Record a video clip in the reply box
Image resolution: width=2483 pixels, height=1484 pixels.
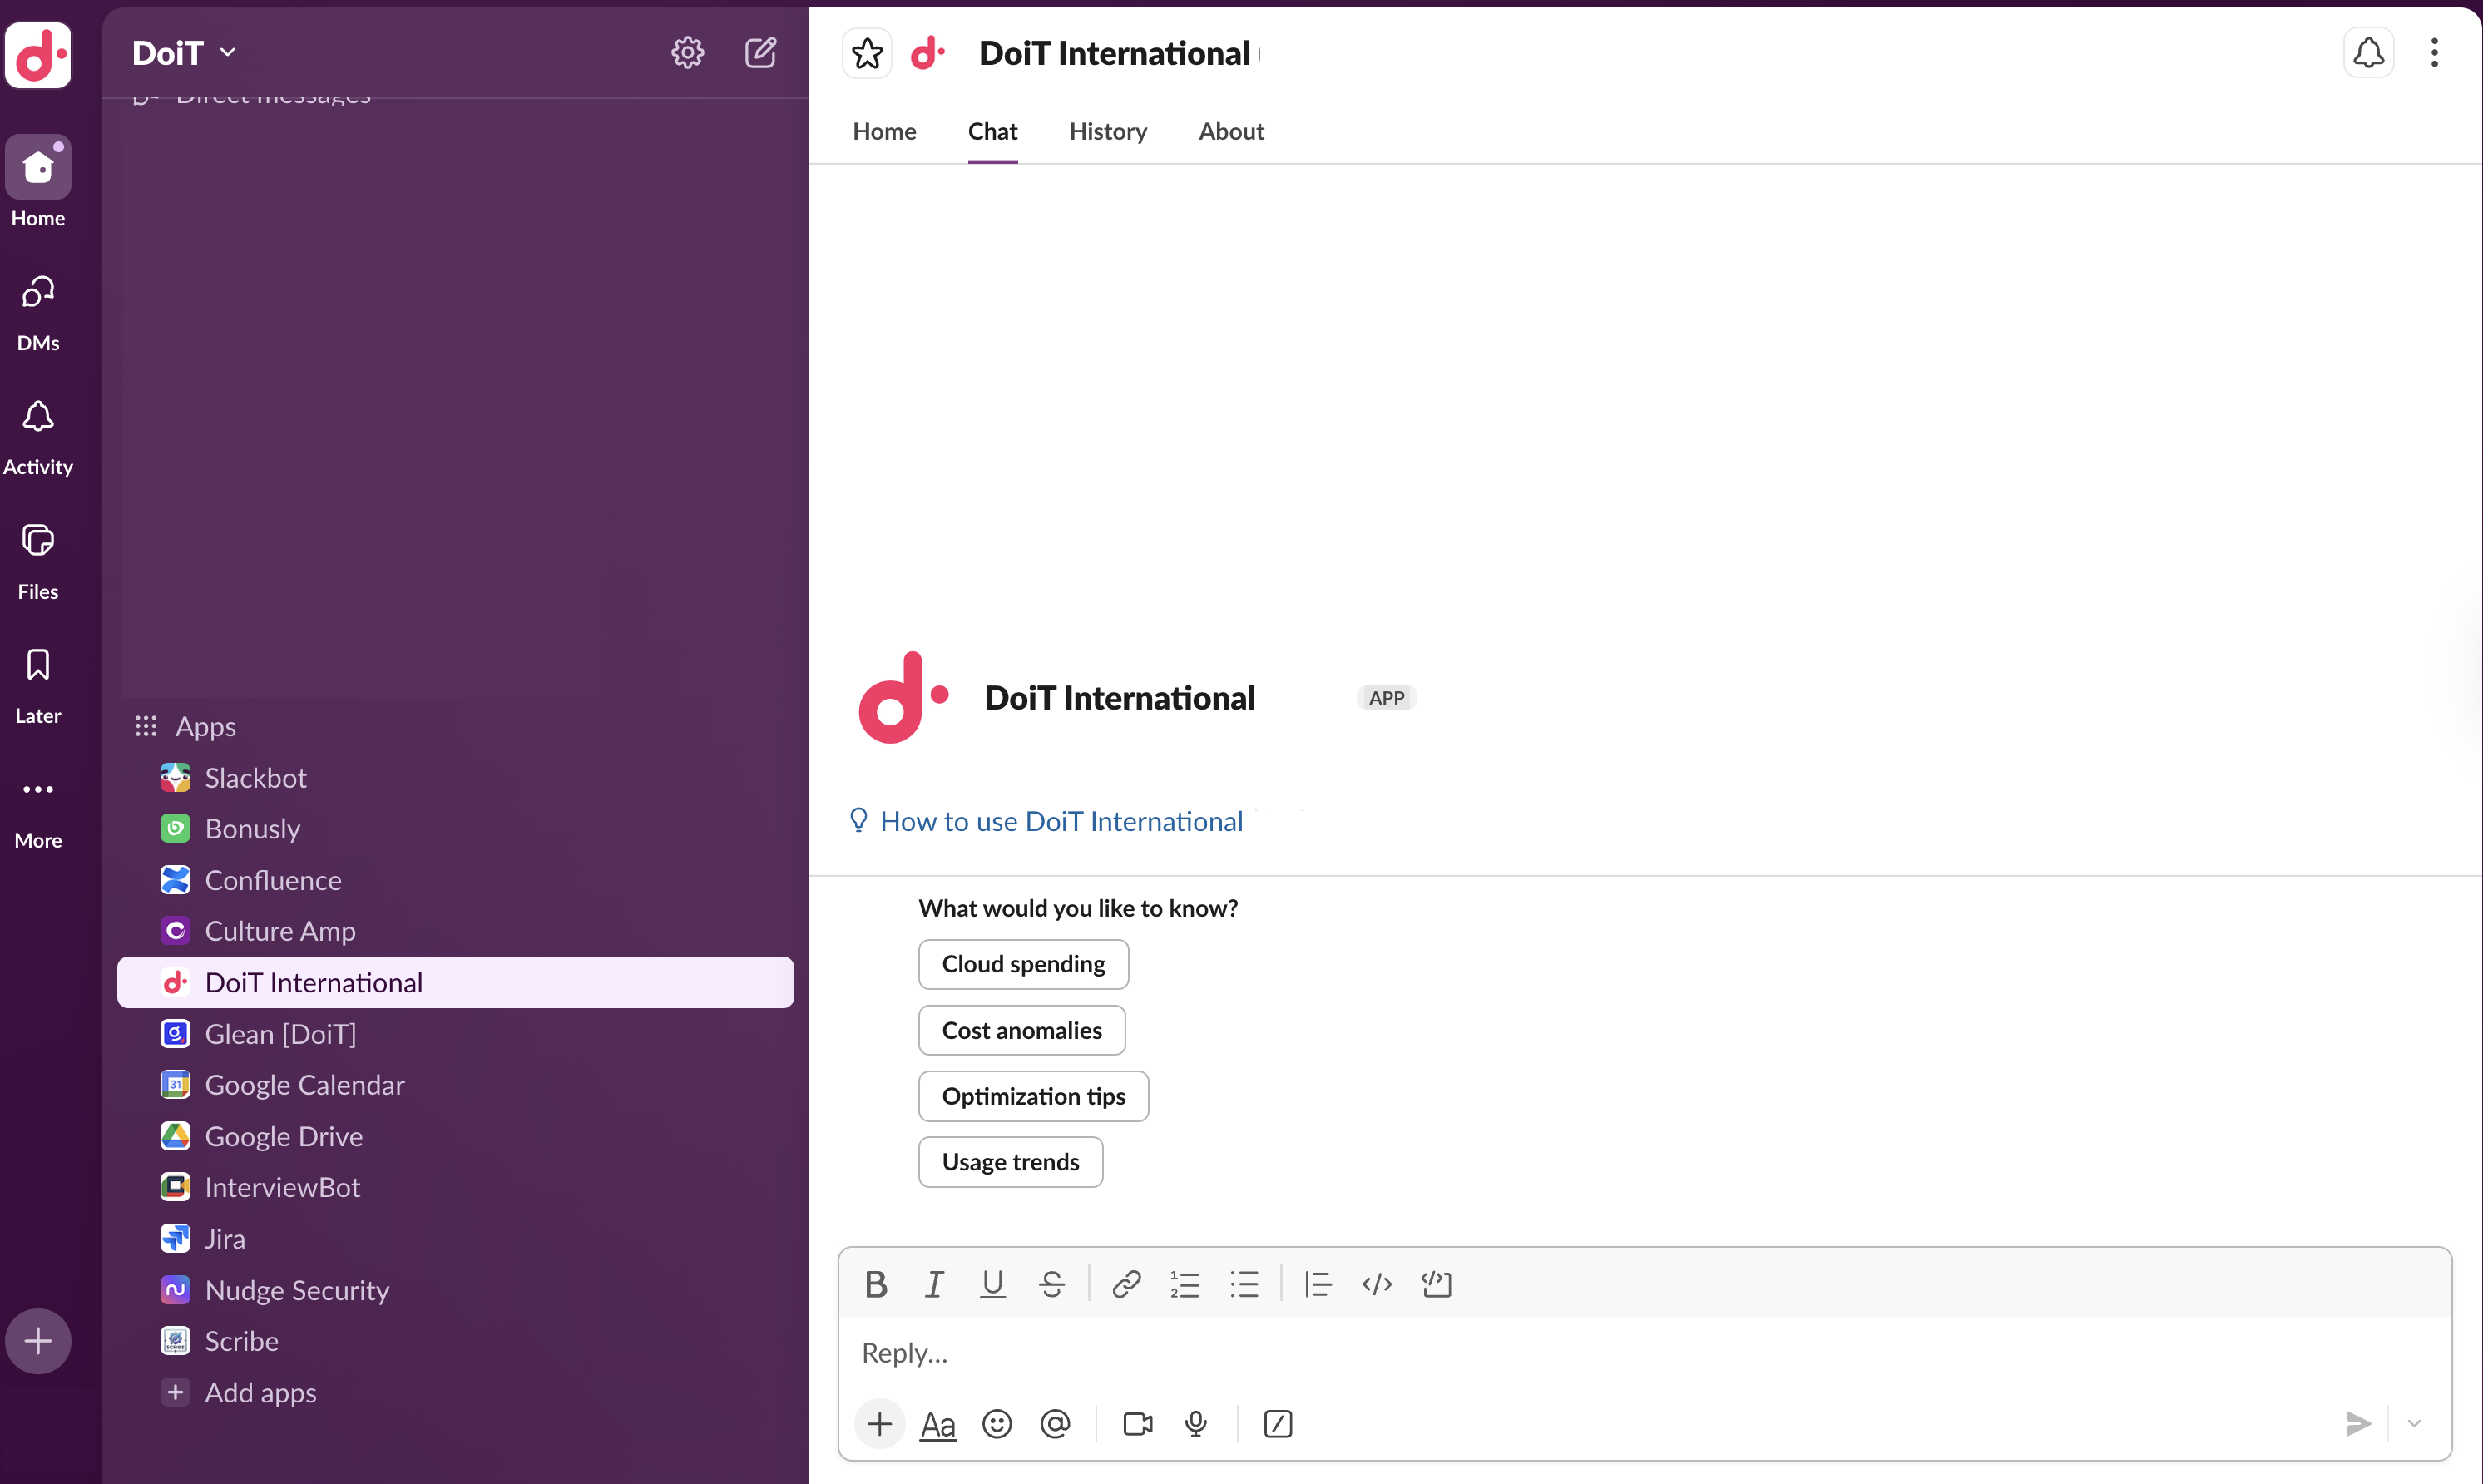[1136, 1423]
